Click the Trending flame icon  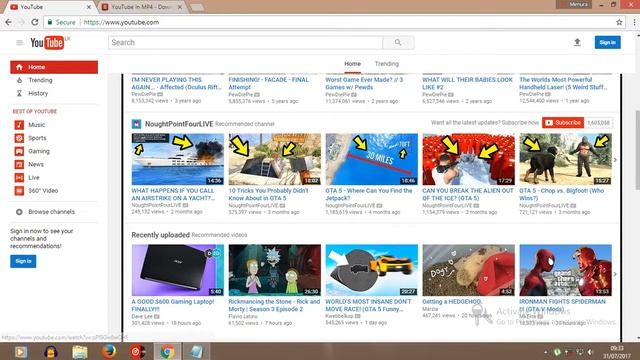(19, 80)
